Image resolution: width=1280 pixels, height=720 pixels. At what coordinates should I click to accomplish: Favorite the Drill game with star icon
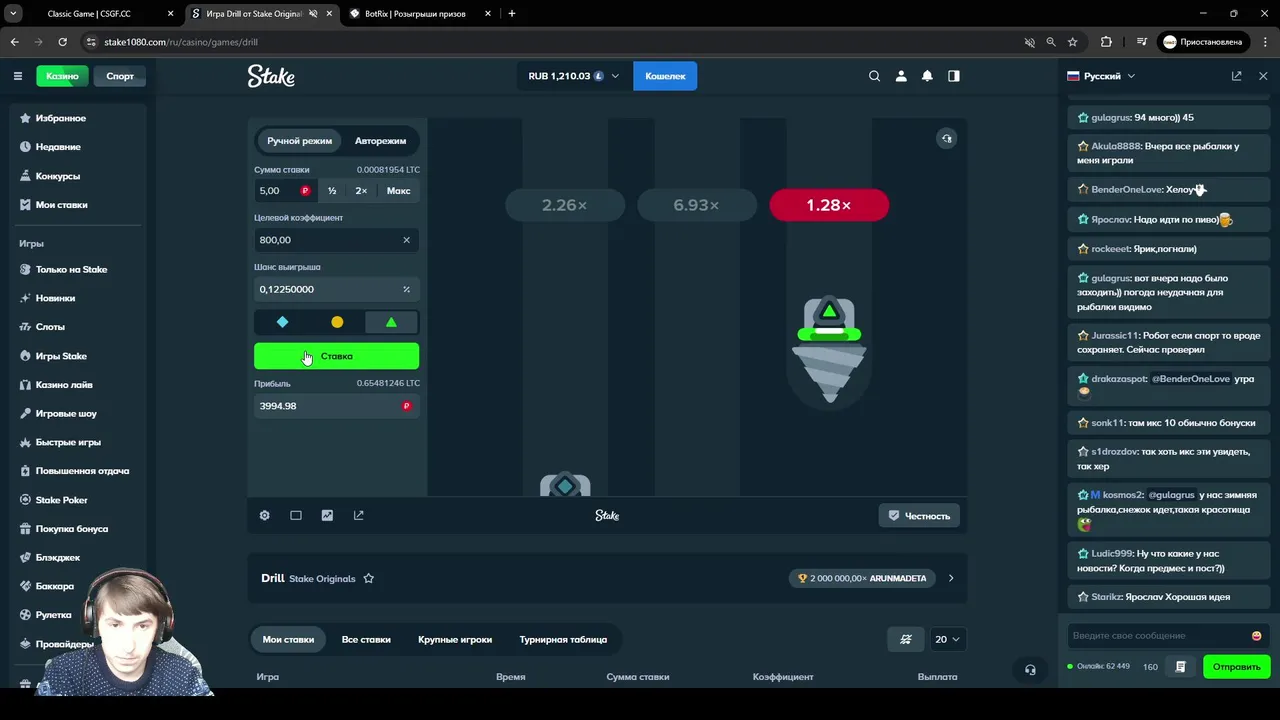(x=369, y=578)
